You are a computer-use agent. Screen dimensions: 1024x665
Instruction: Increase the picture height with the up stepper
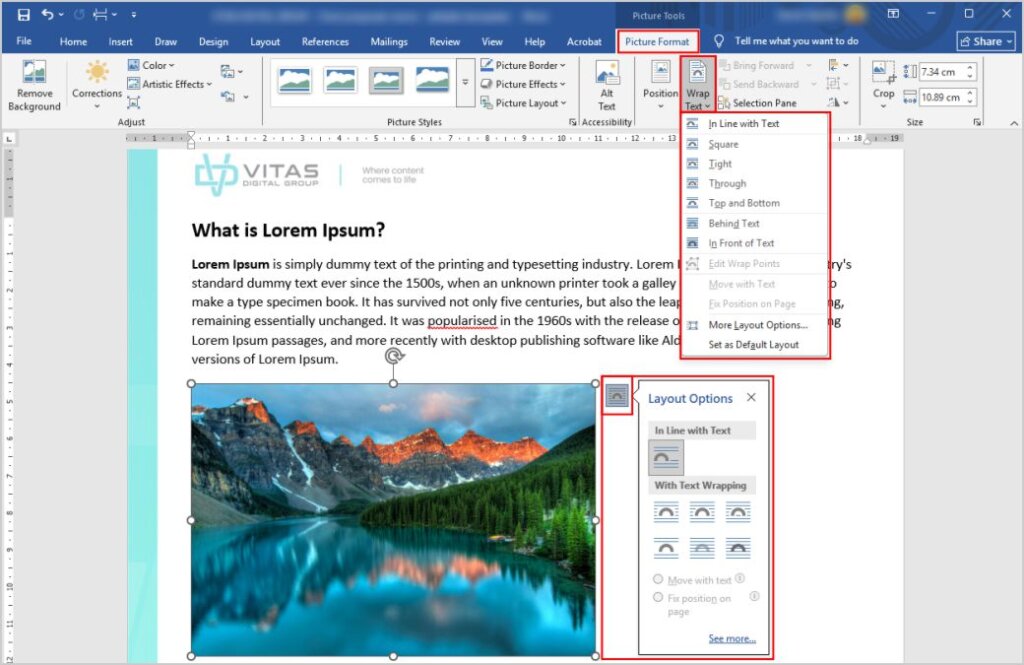(x=970, y=67)
